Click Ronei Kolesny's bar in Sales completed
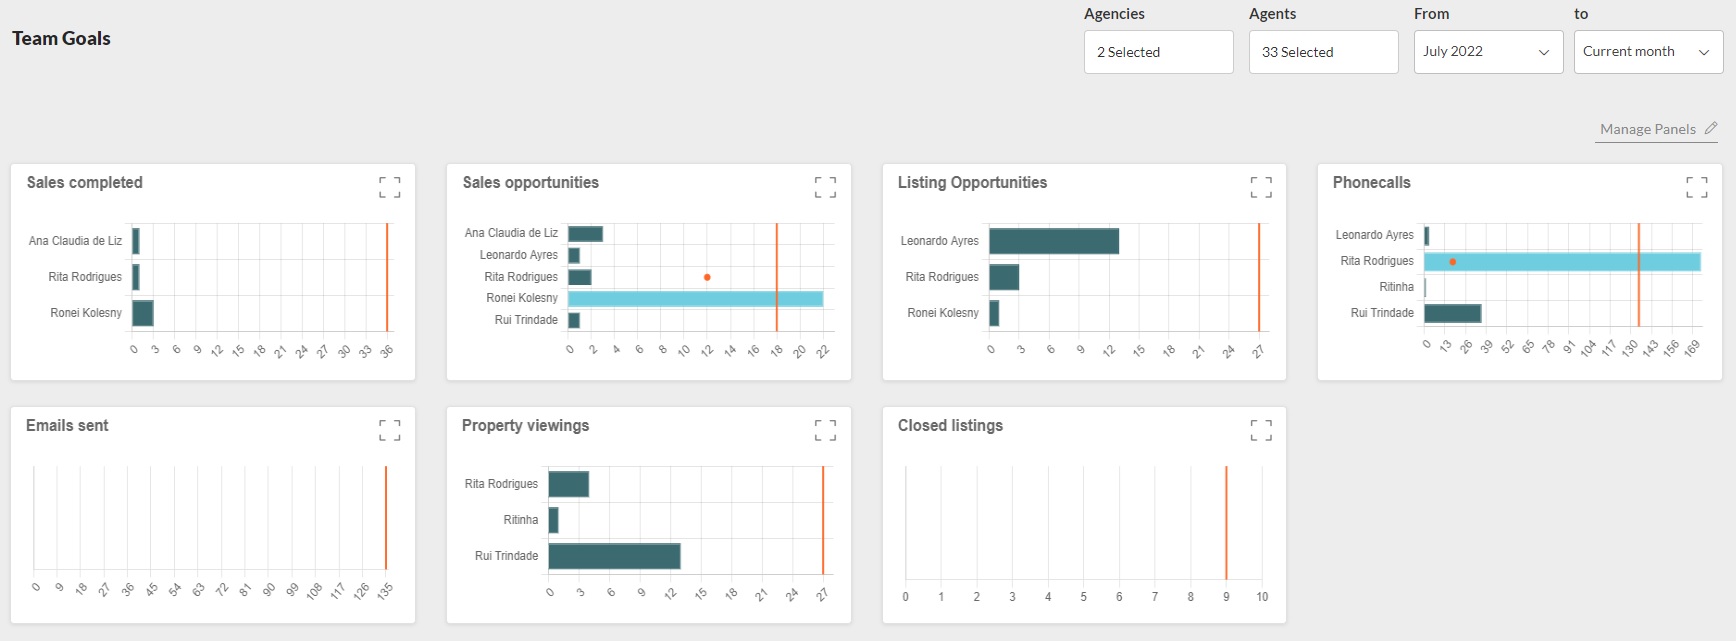Viewport: 1736px width, 641px height. pyautogui.click(x=142, y=313)
